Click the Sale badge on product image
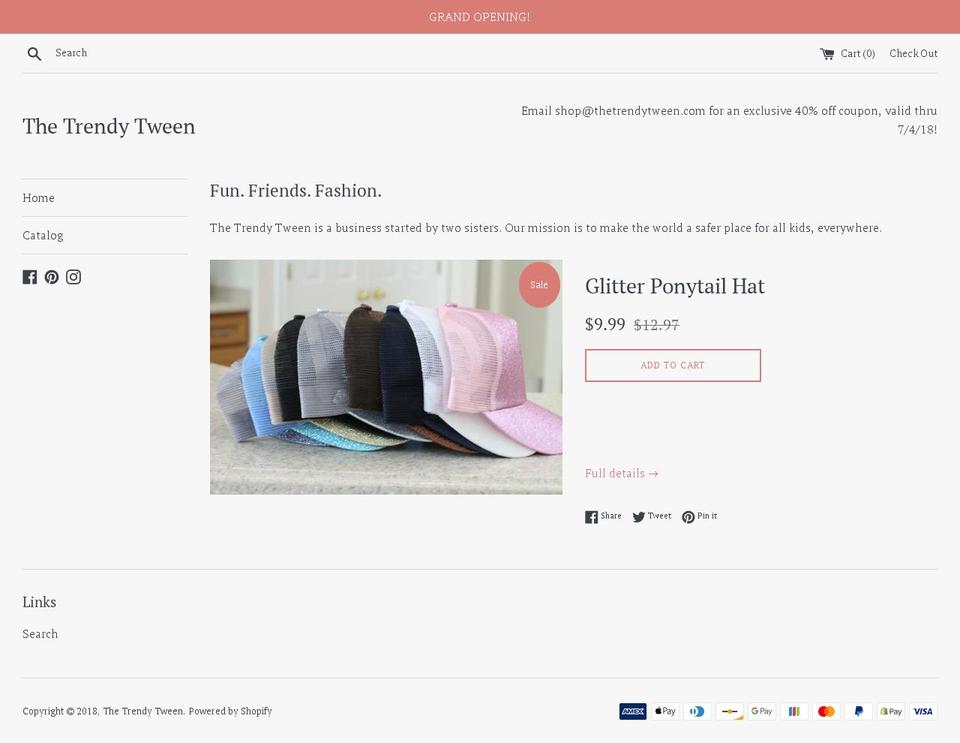 point(539,285)
